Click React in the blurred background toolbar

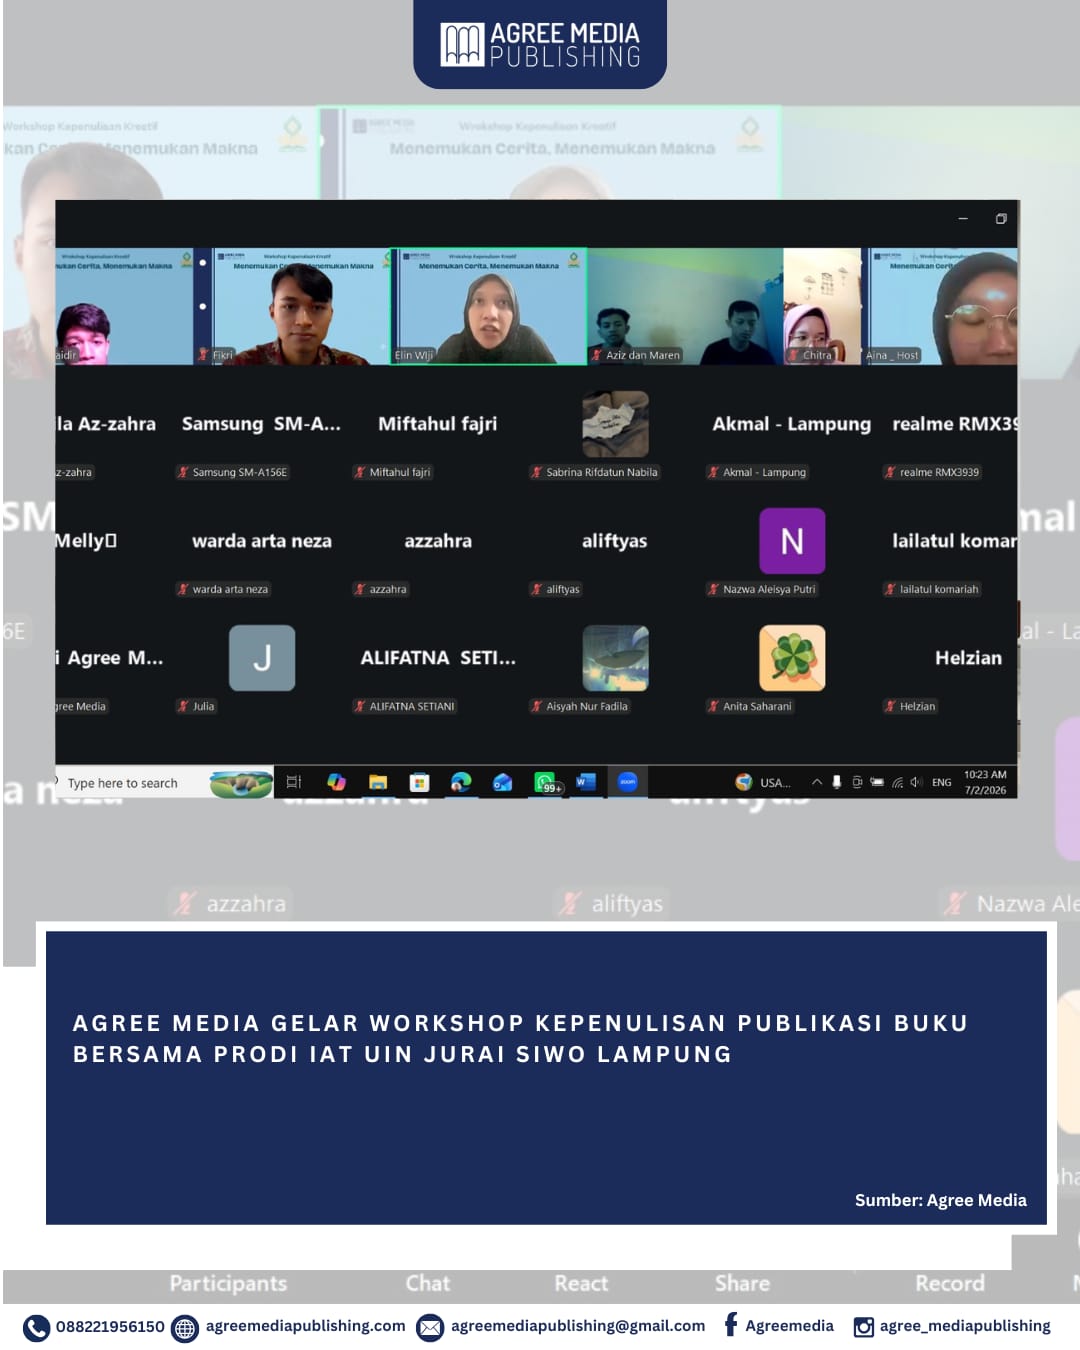pyautogui.click(x=581, y=1283)
